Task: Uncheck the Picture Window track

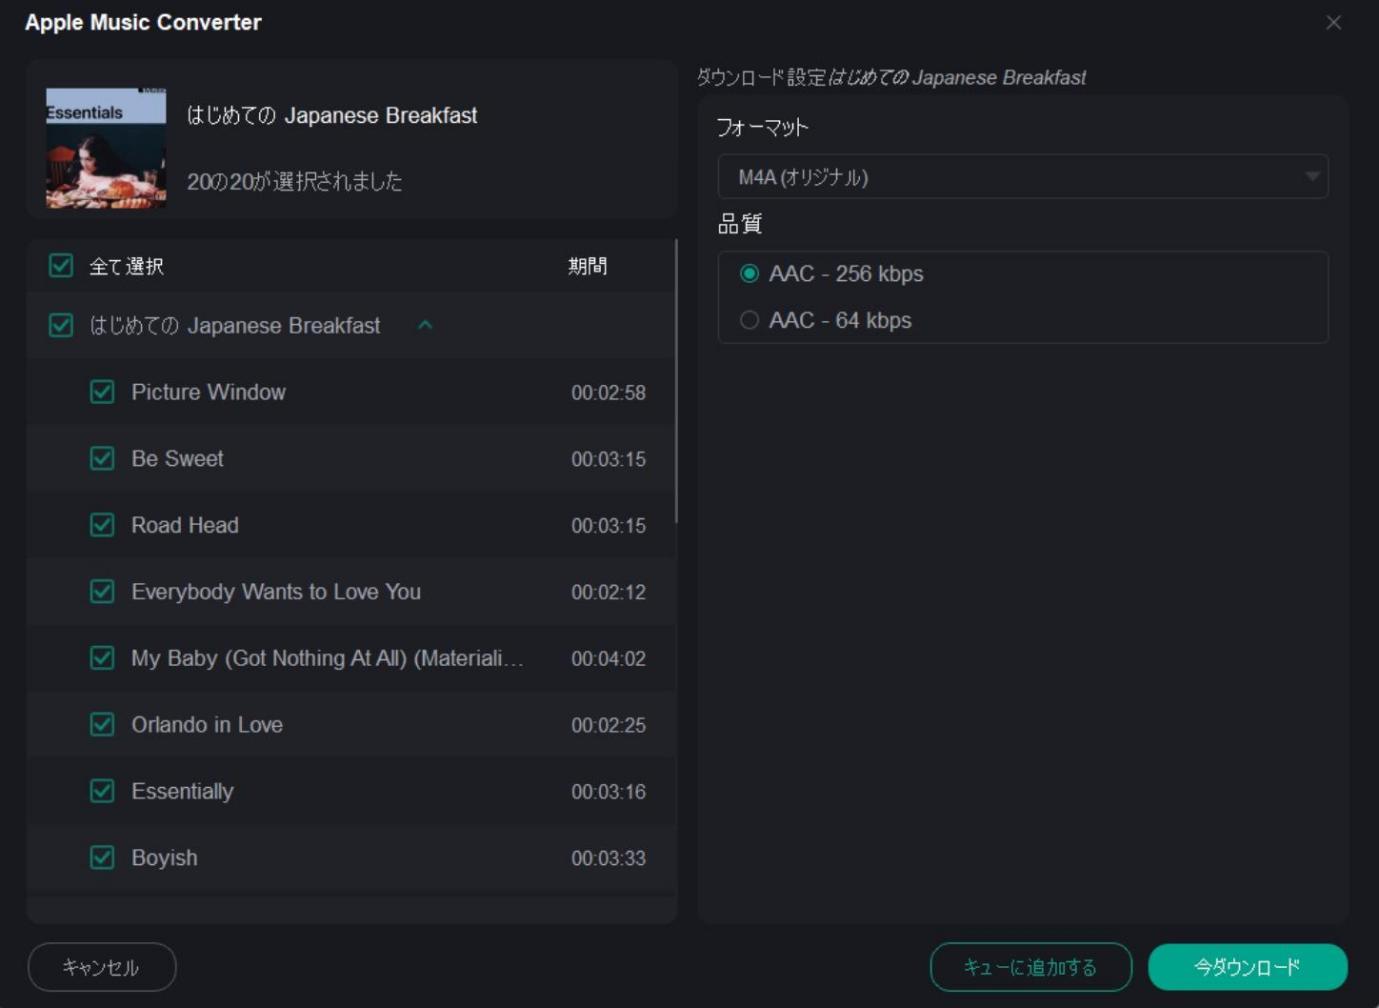Action: (x=102, y=392)
